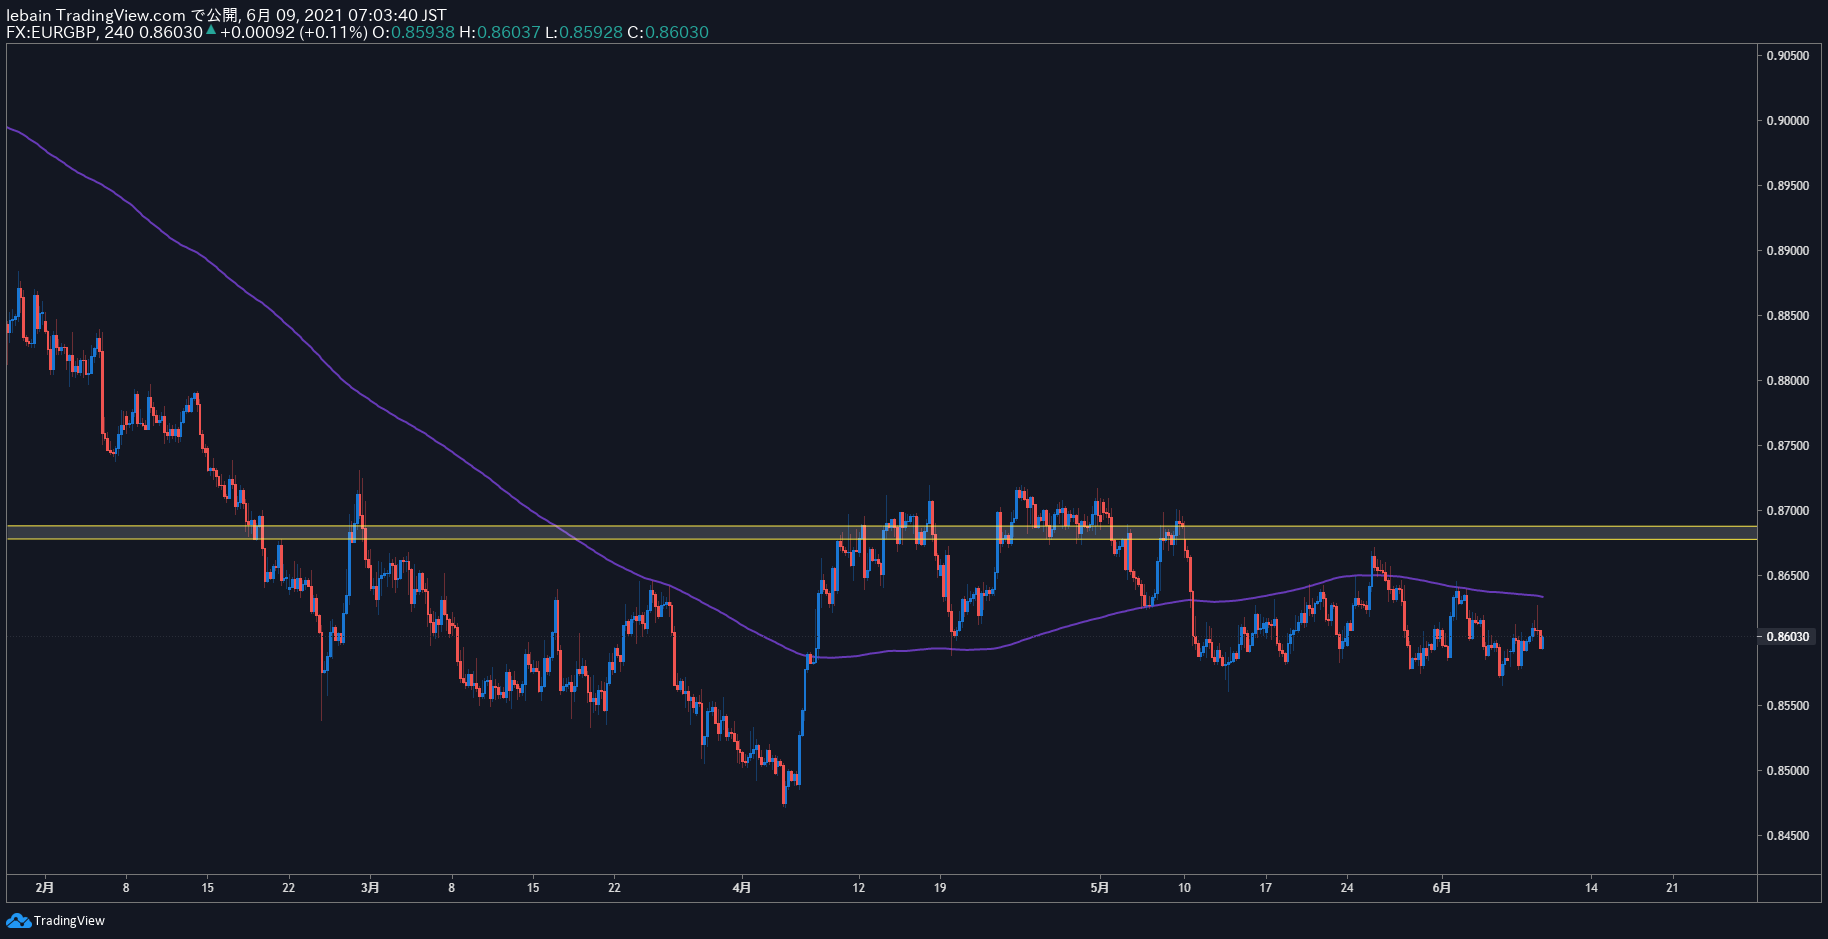Viewport: 1828px width, 939px height.
Task: Click the date label 17 after 5月
Action: click(1266, 887)
